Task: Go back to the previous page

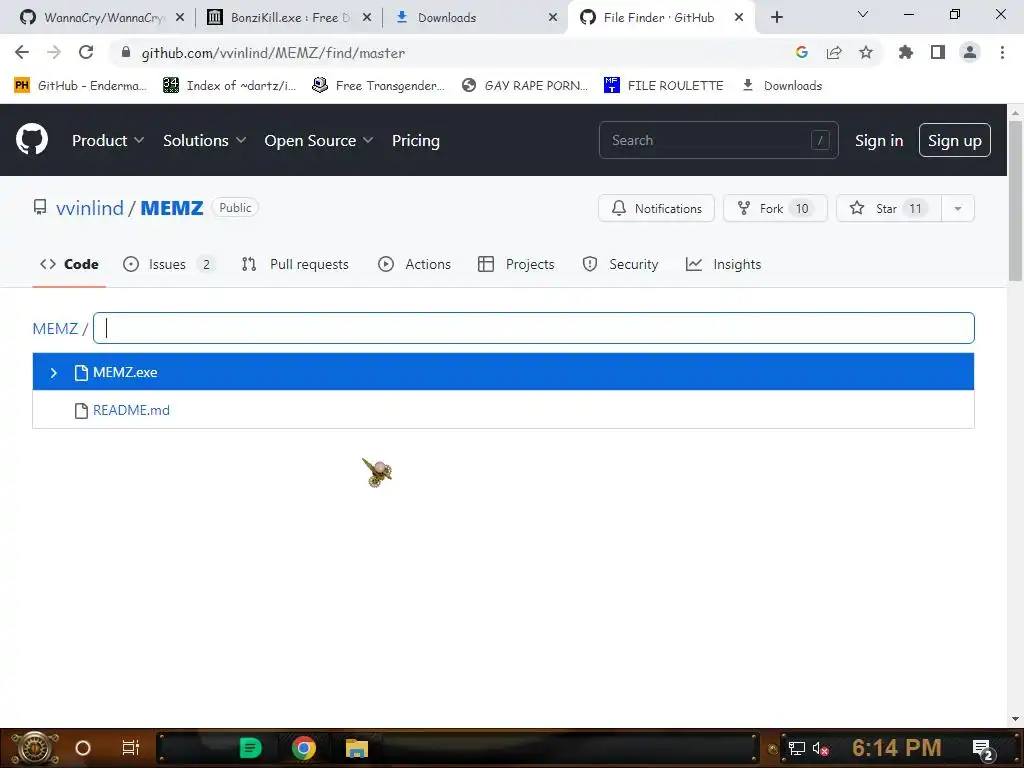Action: tap(22, 52)
